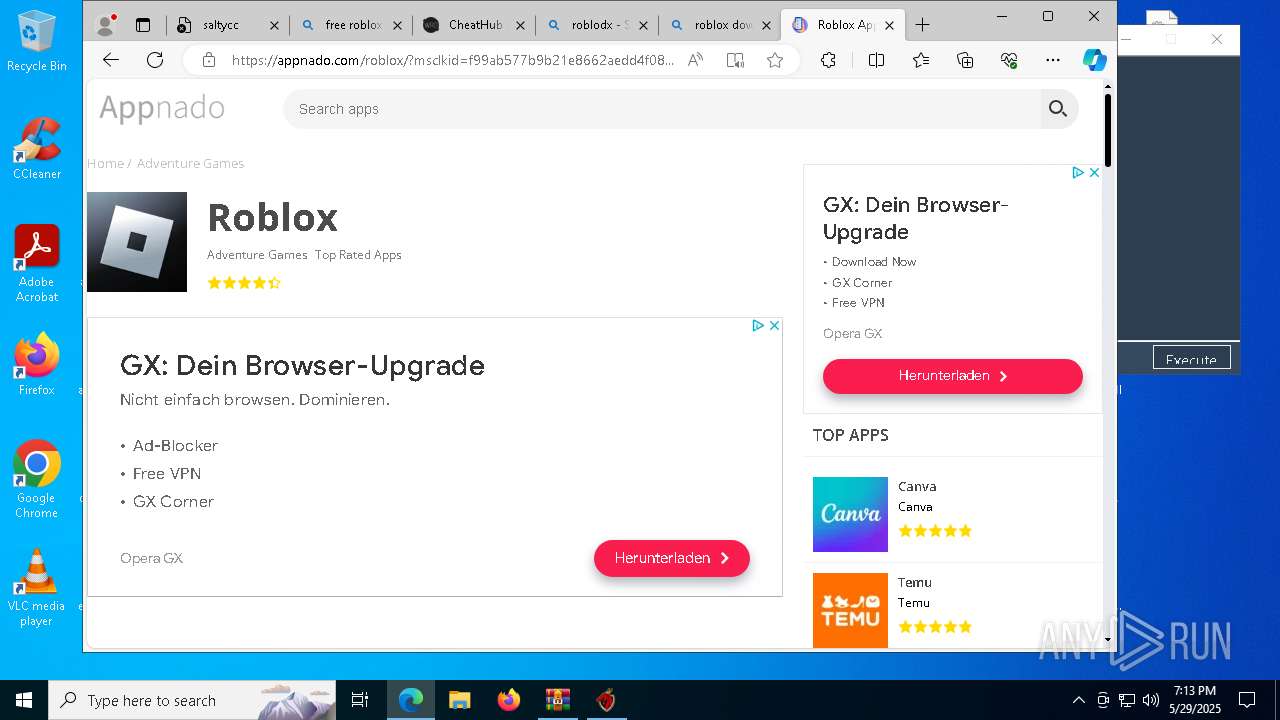Image resolution: width=1280 pixels, height=720 pixels.
Task: Open the tab actions menu icon
Action: pyautogui.click(x=143, y=25)
